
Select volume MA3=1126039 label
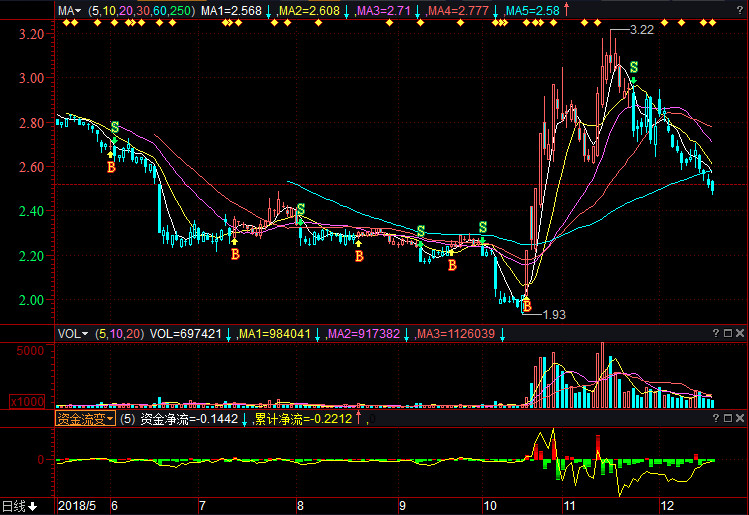[456, 334]
